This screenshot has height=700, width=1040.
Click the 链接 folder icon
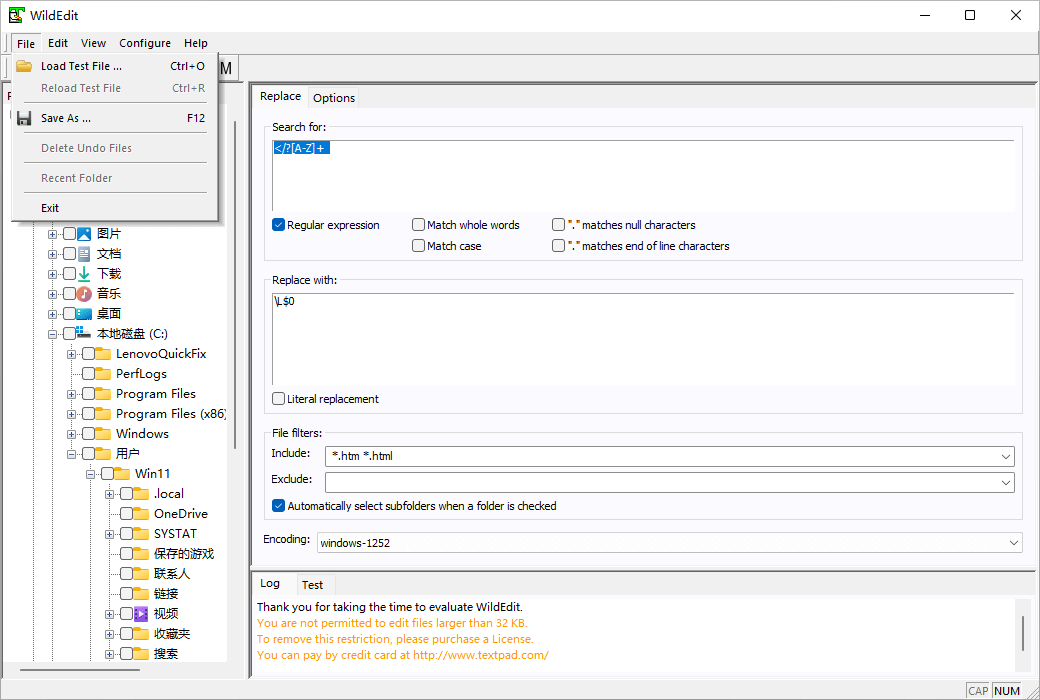[141, 593]
